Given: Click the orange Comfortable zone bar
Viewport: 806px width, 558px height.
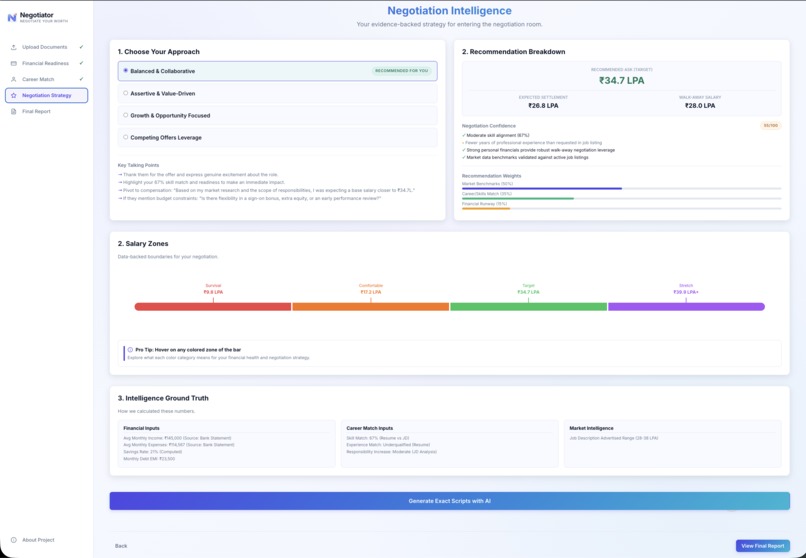Looking at the screenshot, I should (x=371, y=307).
